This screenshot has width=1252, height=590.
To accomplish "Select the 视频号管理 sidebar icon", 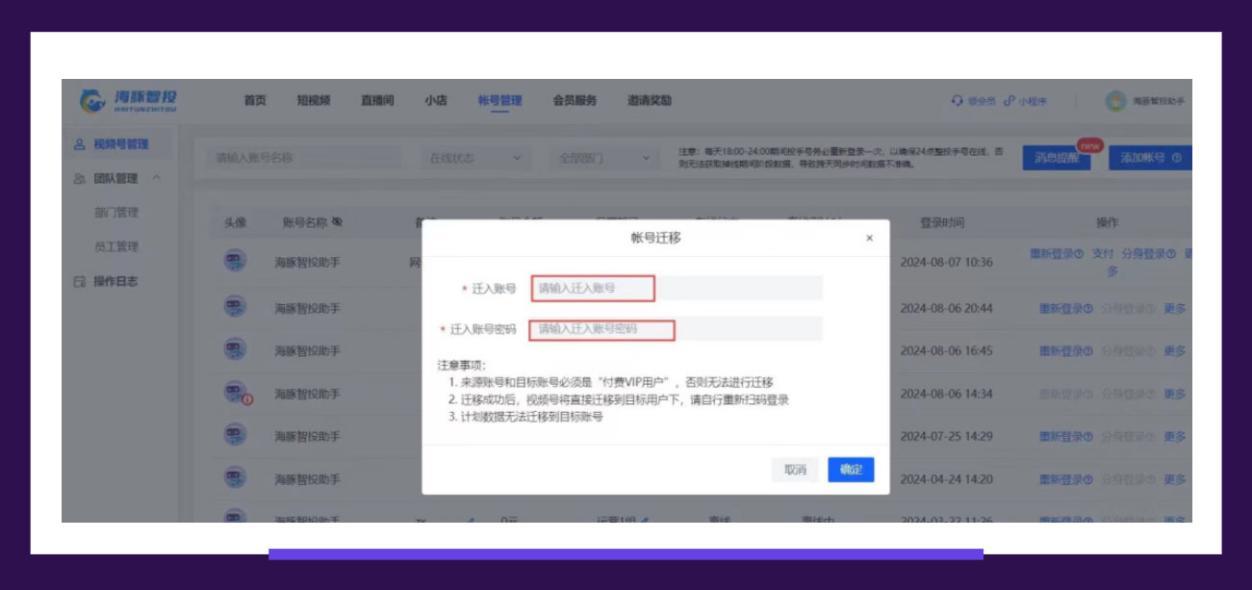I will coord(79,143).
